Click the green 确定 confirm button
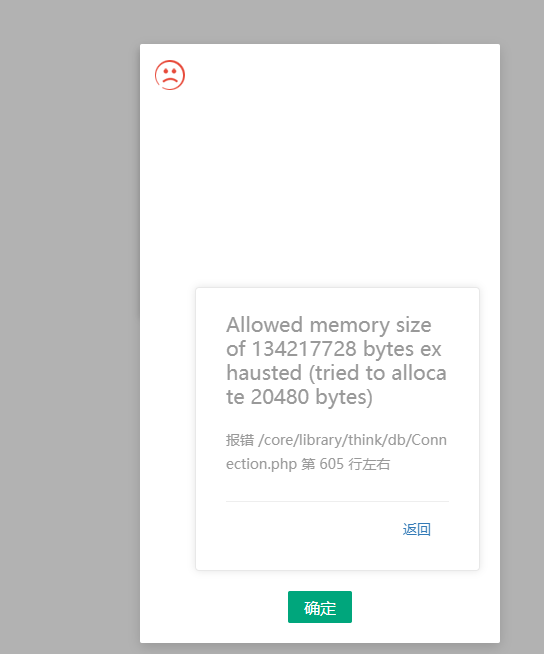Viewport: 544px width, 654px height. tap(320, 607)
